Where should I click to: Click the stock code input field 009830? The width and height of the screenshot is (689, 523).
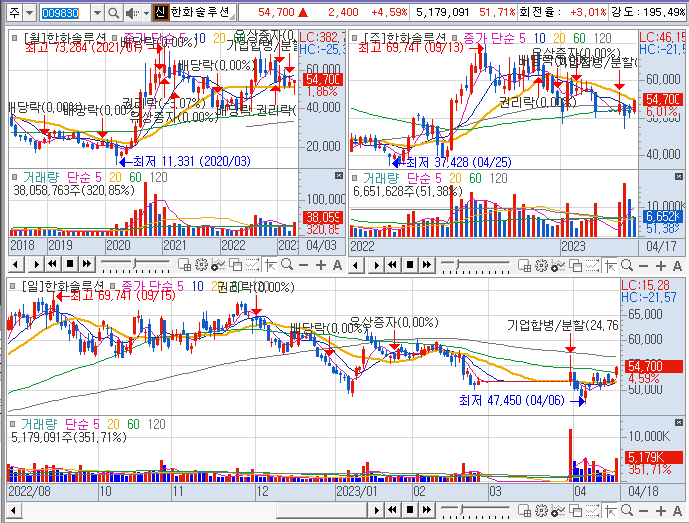[65, 13]
